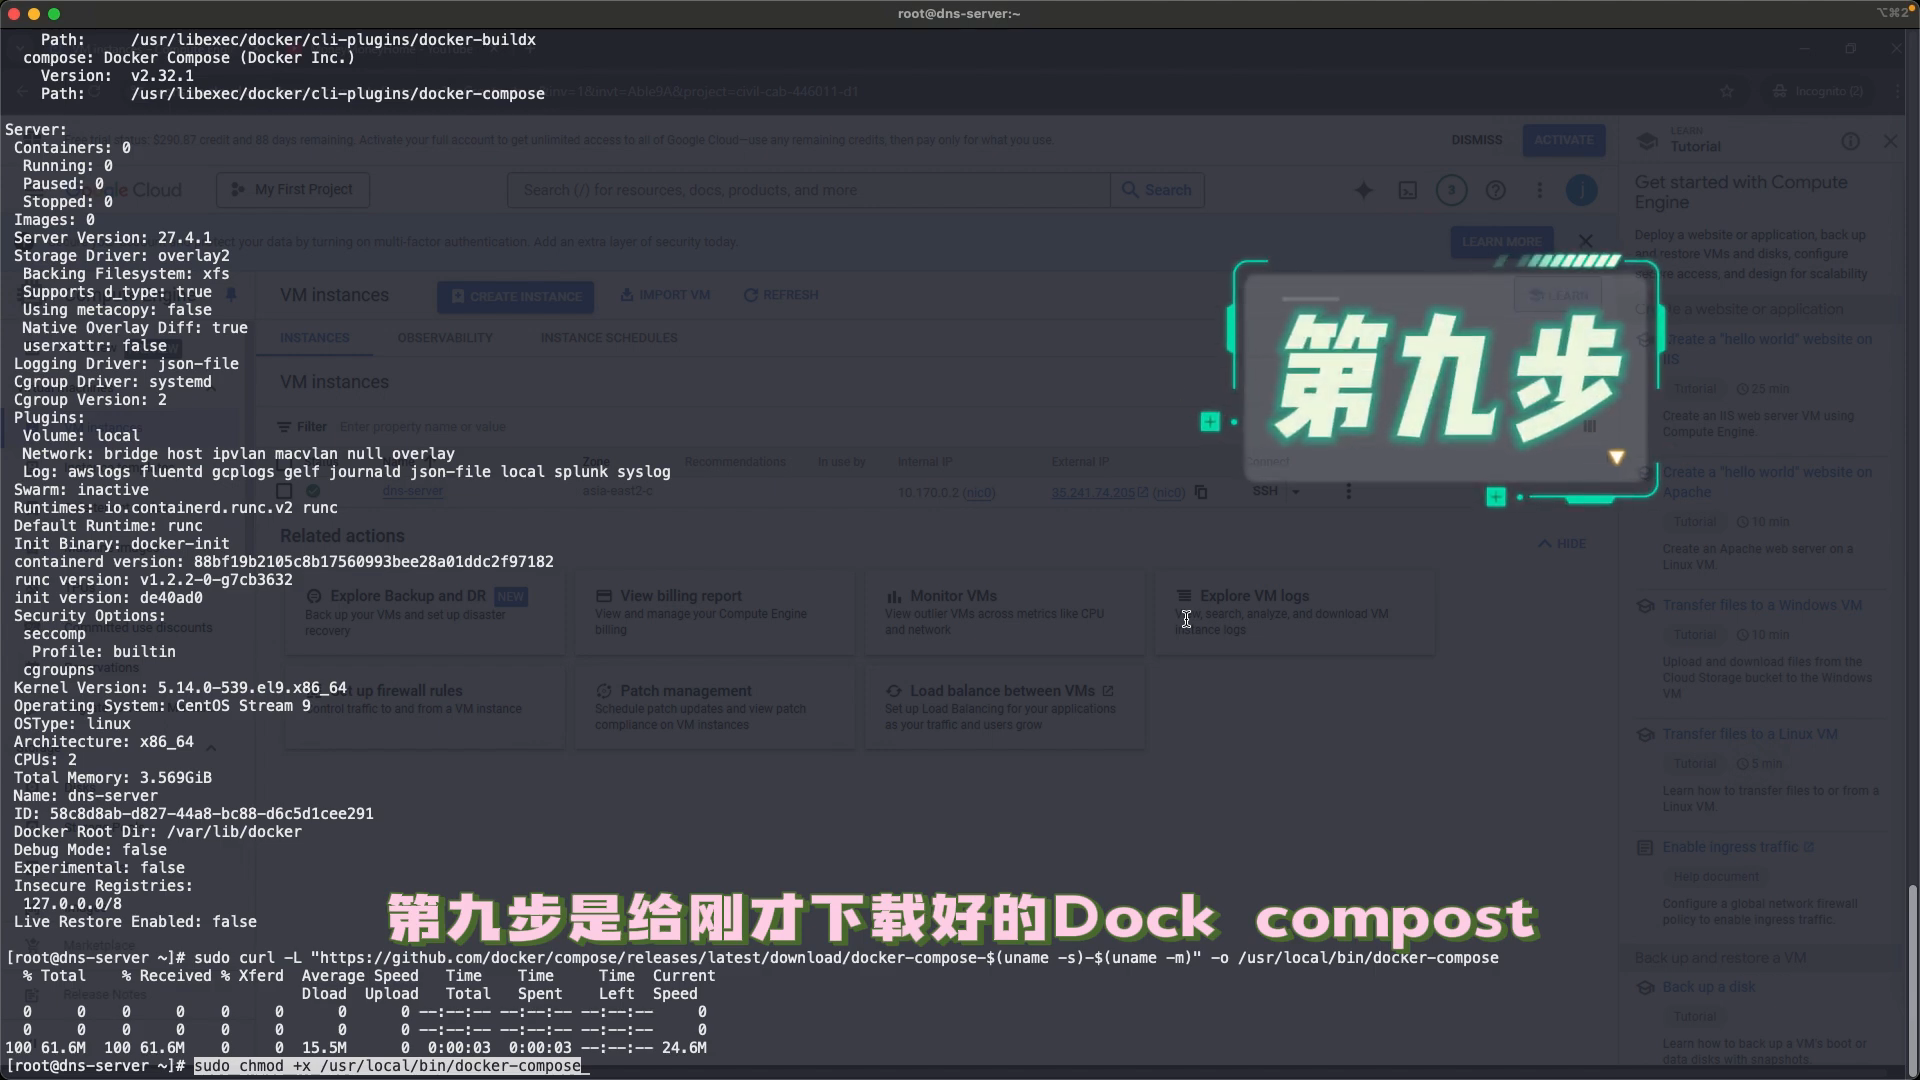Click the 'Server Version: 27.4.1' line
The height and width of the screenshot is (1080, 1920).
pos(113,238)
